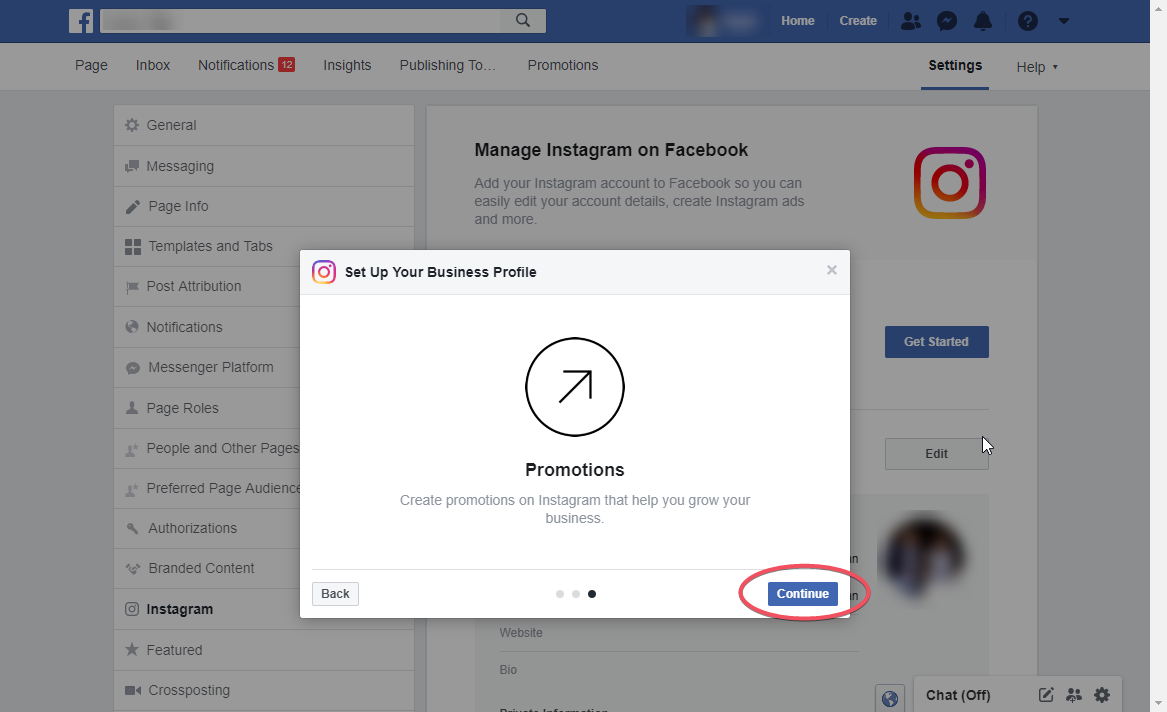This screenshot has height=712, width=1167.
Task: Click the Page Info pencil icon
Action: pyautogui.click(x=132, y=207)
